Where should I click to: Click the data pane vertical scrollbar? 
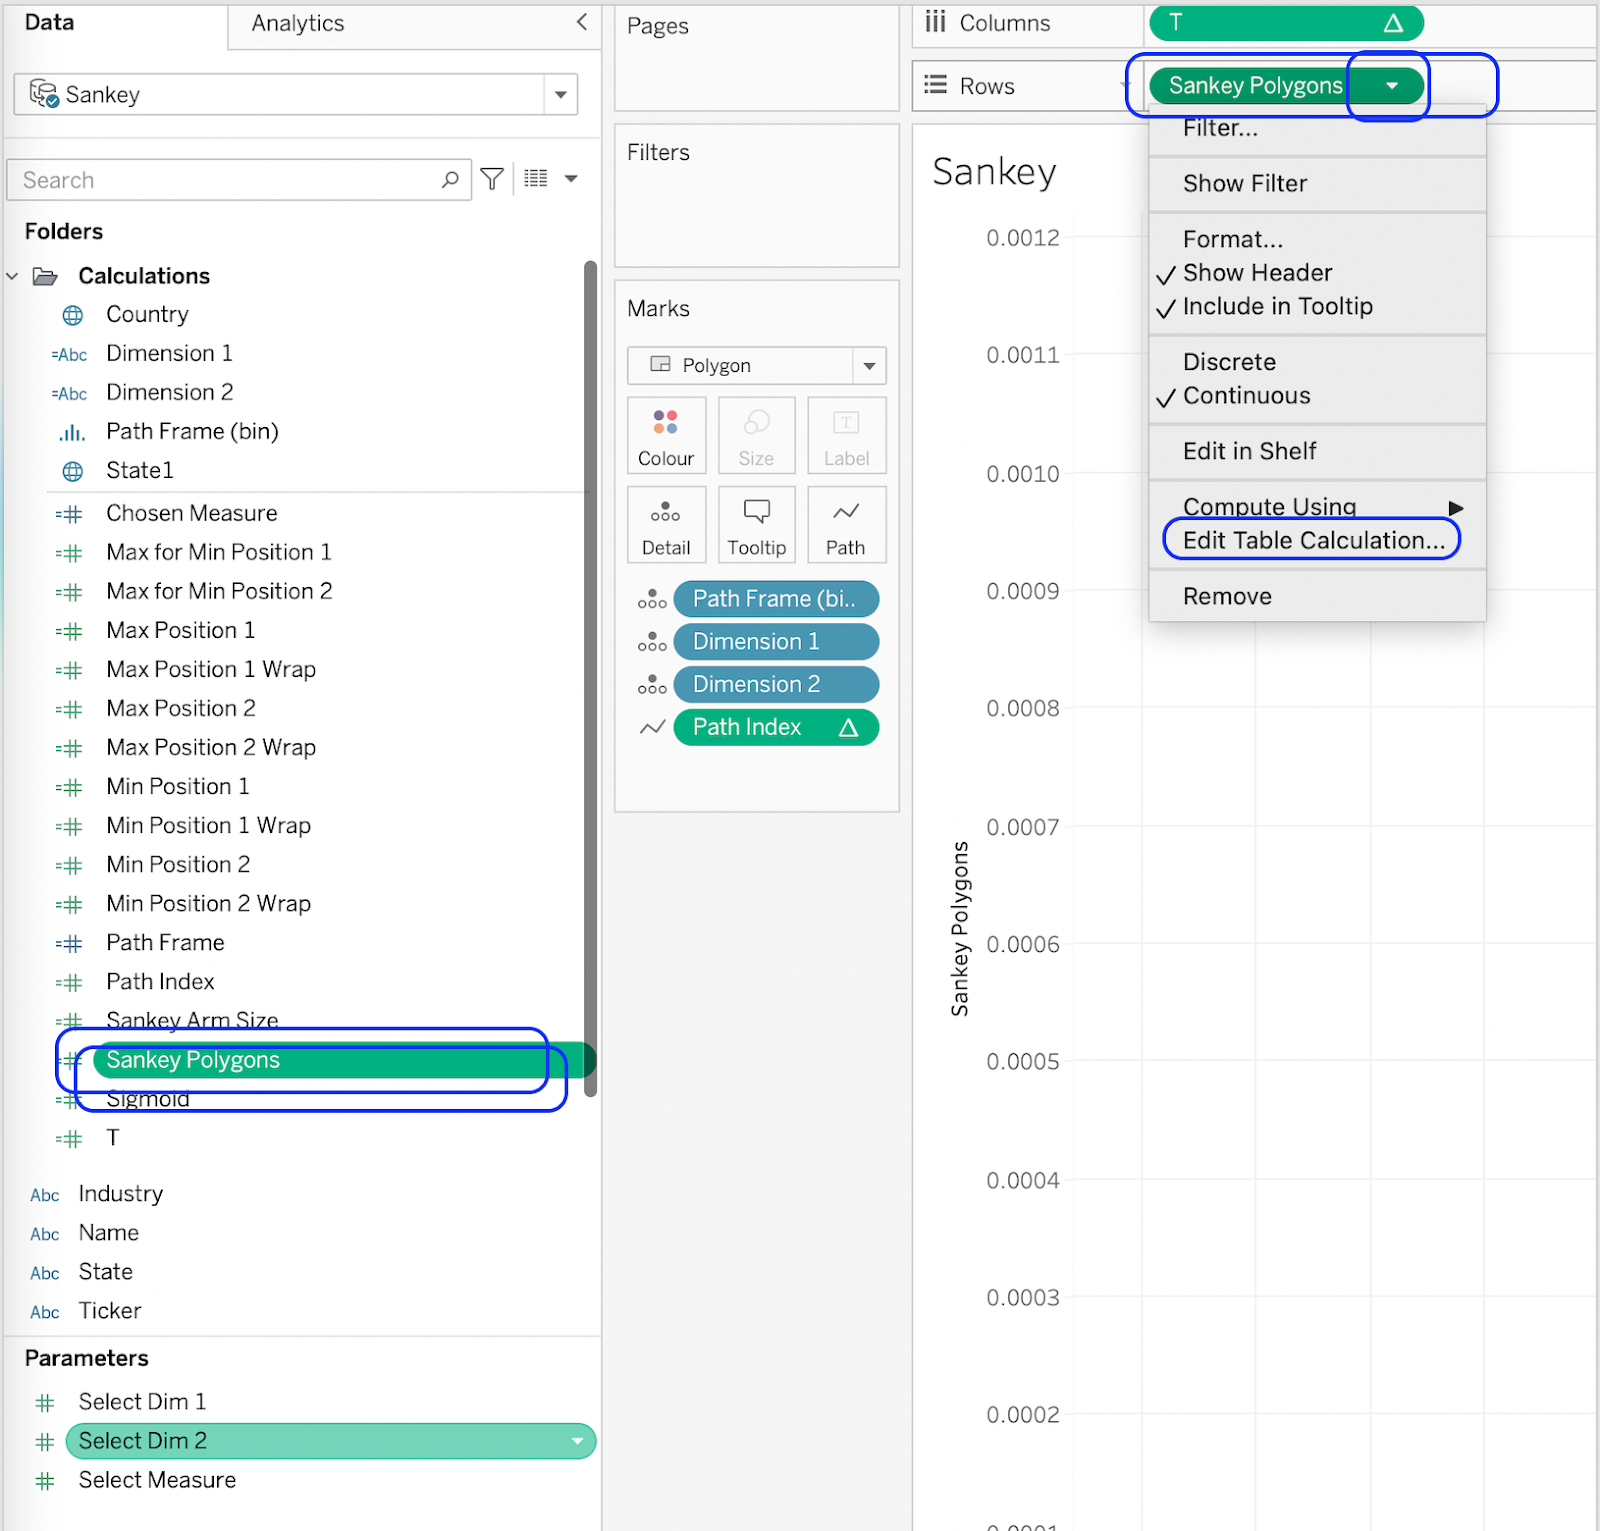[x=590, y=680]
